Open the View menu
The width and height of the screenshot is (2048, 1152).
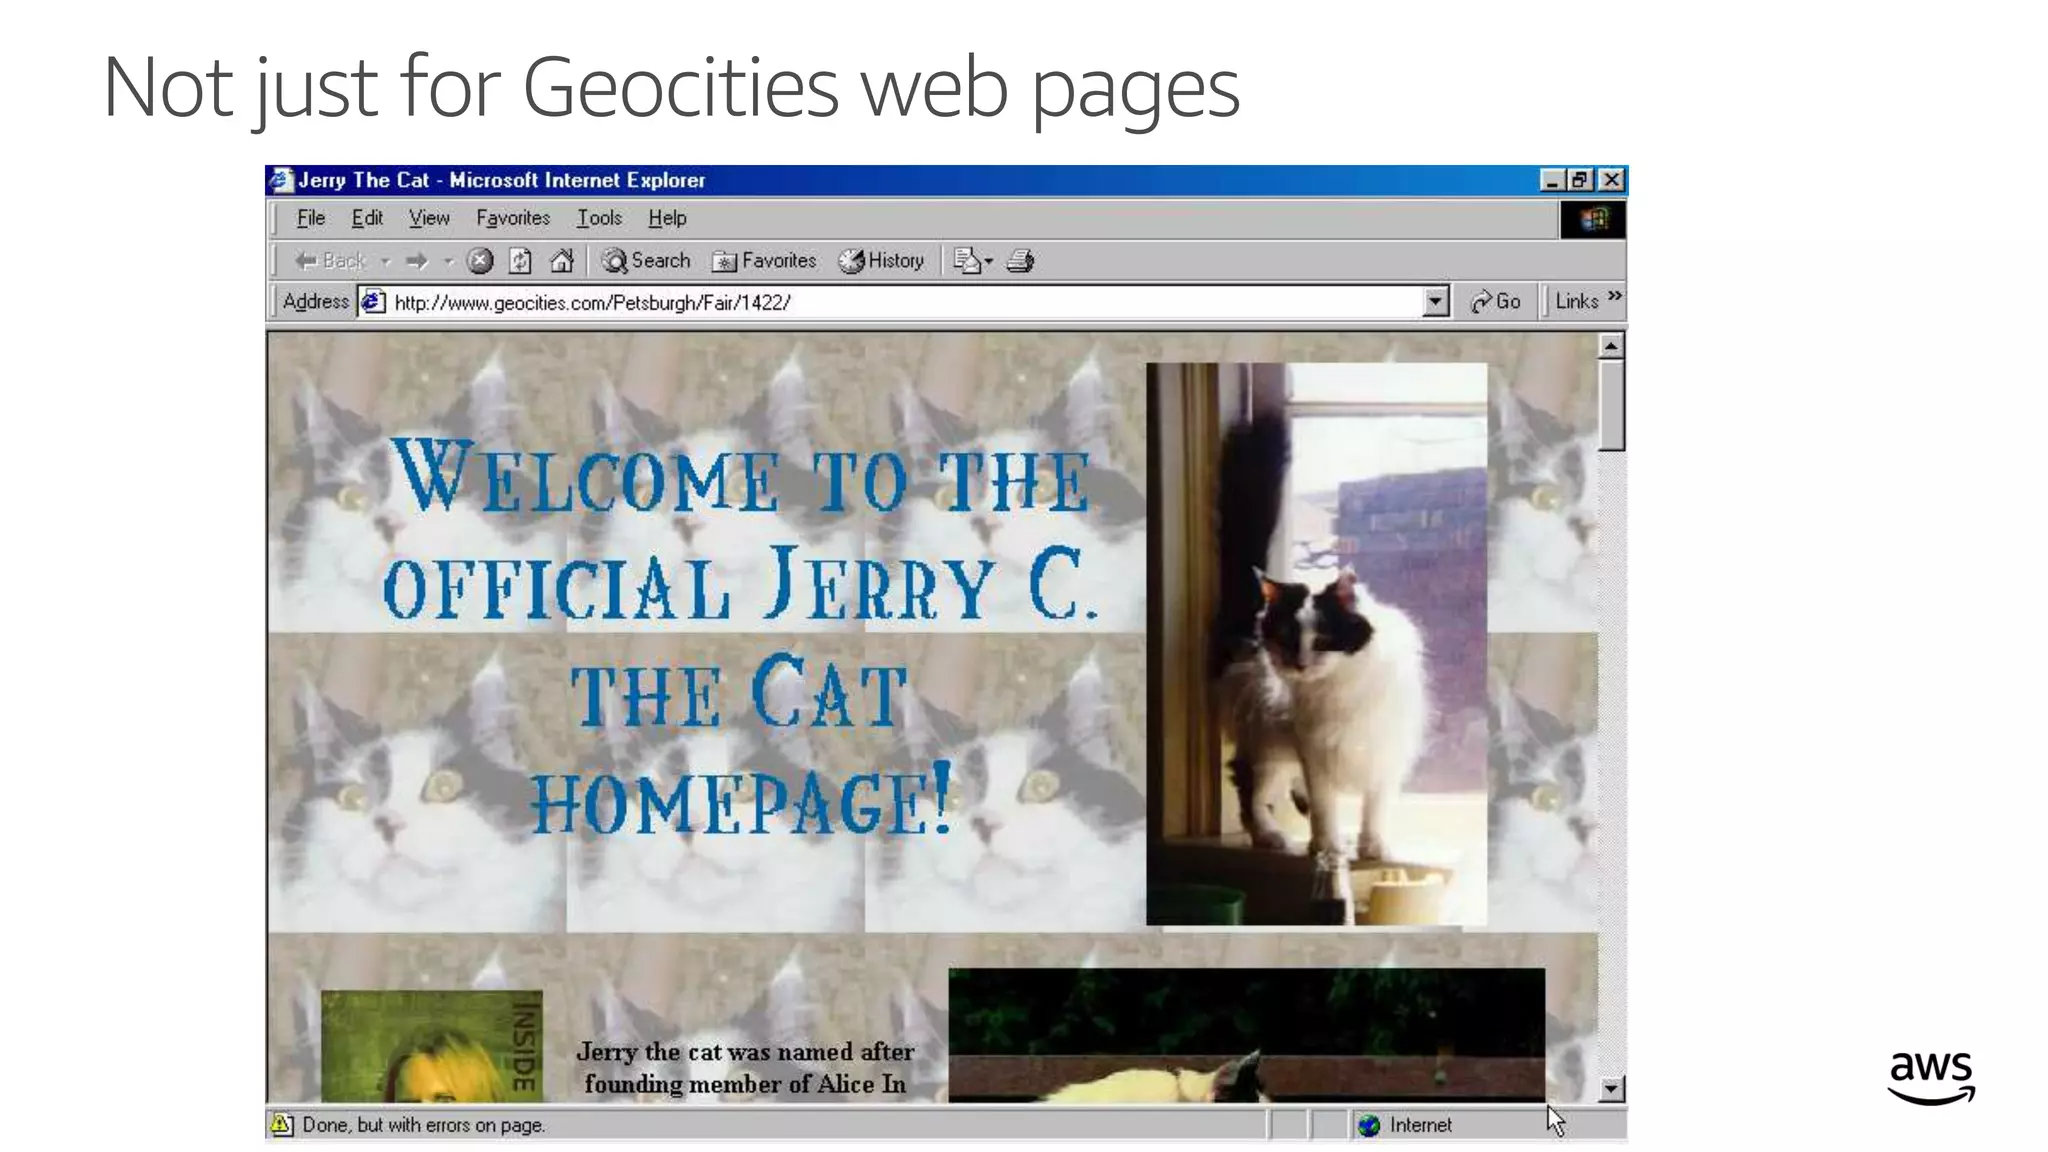coord(429,218)
